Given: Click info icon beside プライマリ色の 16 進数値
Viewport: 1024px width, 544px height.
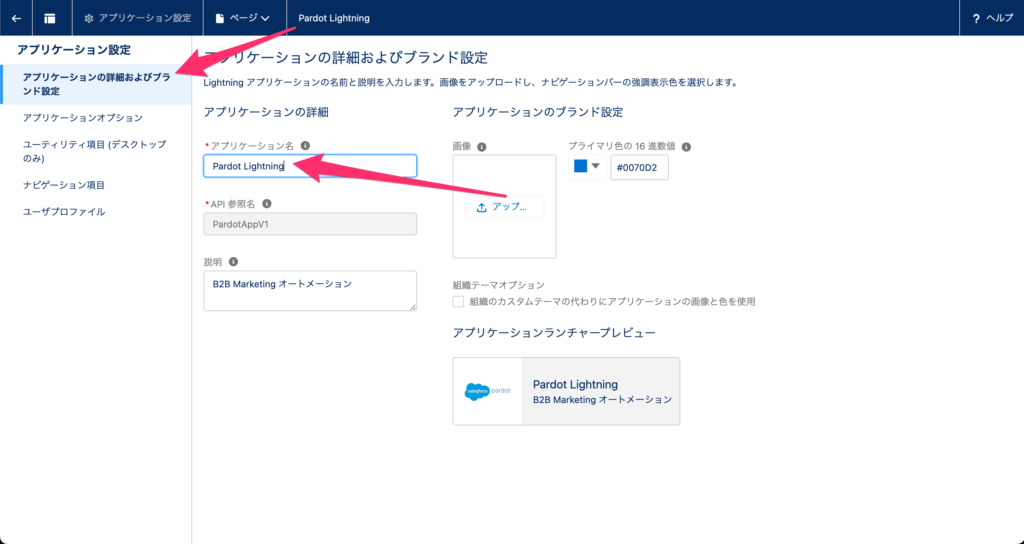Looking at the screenshot, I should coord(686,146).
